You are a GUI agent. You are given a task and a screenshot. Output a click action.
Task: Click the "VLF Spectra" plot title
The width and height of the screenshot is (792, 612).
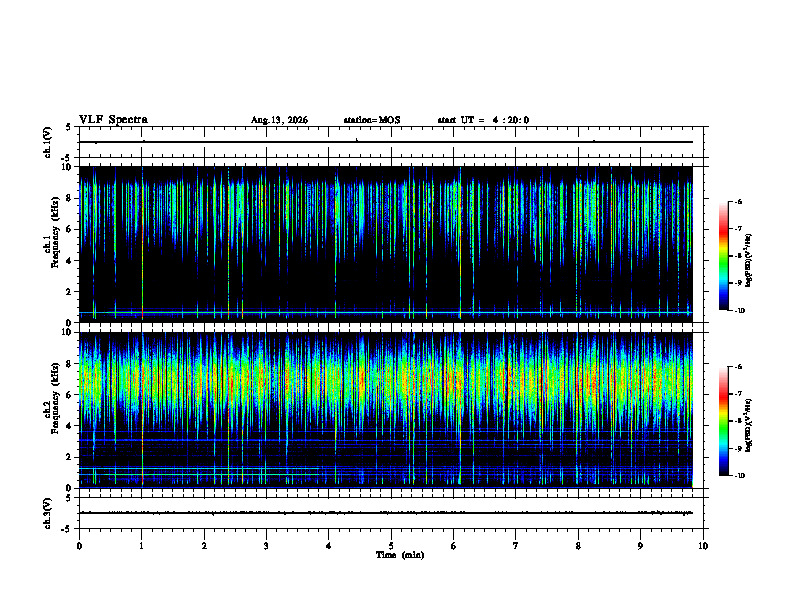click(113, 120)
